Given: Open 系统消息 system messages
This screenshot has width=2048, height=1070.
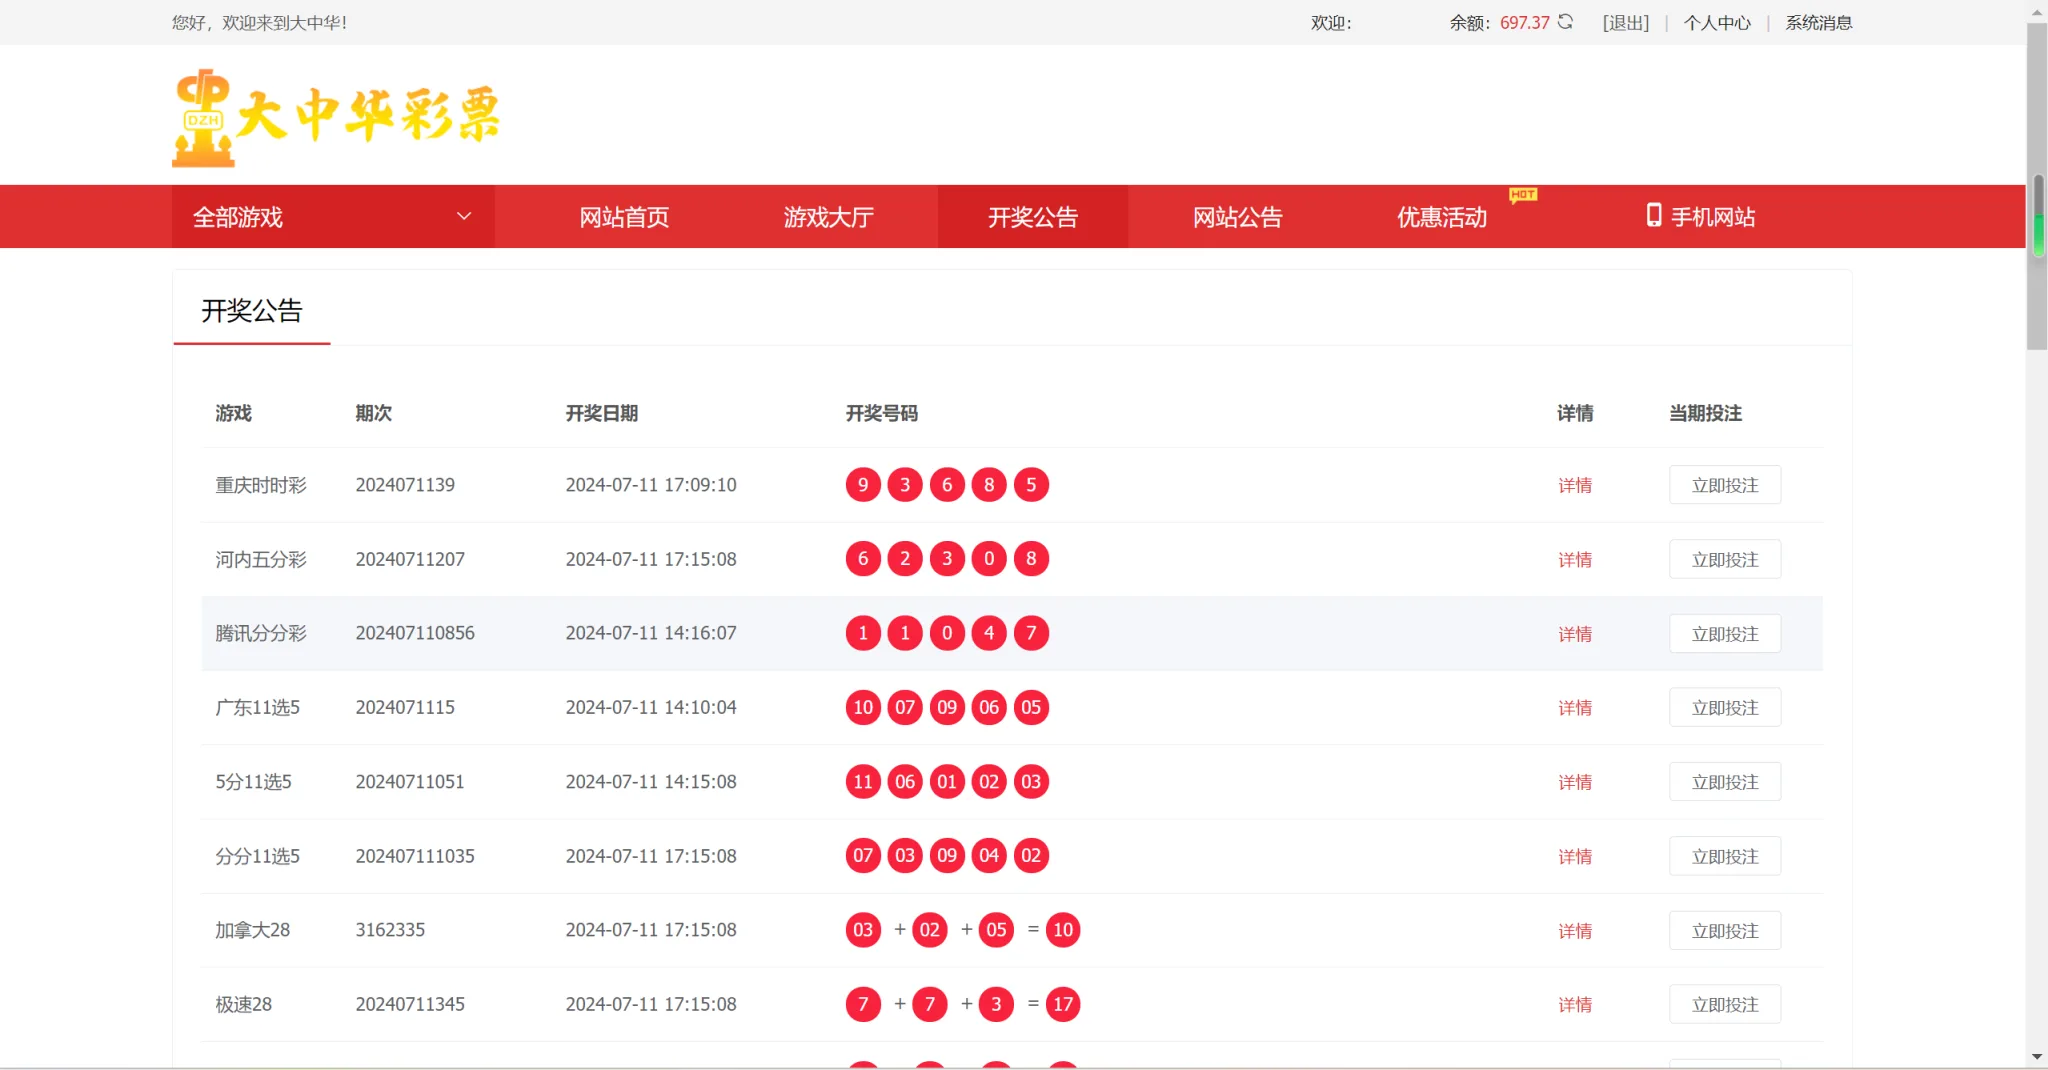Looking at the screenshot, I should 1817,22.
